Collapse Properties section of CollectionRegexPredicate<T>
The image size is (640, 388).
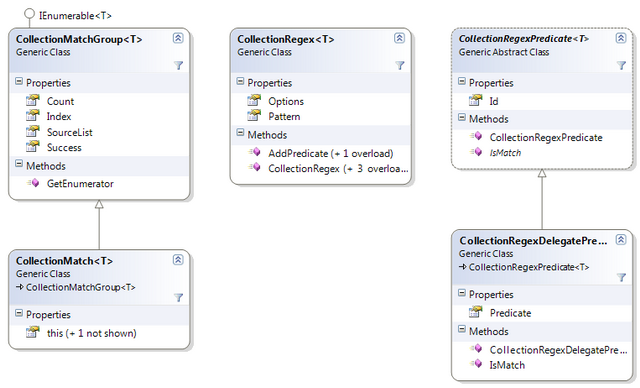click(x=462, y=81)
